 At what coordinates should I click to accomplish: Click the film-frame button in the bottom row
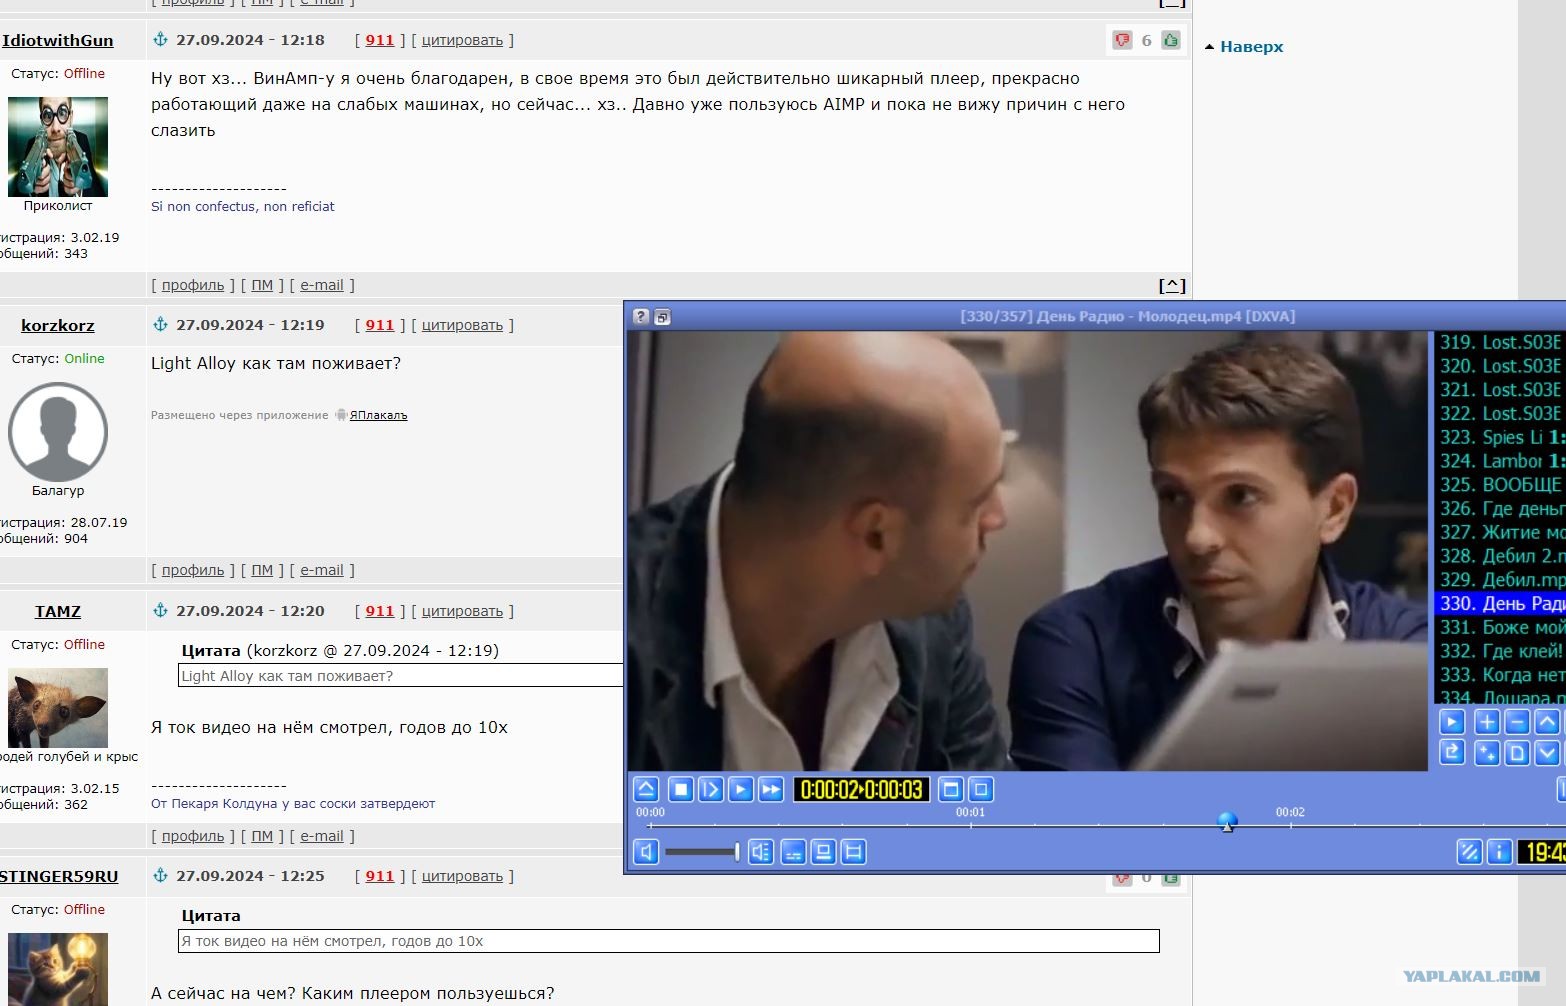(853, 851)
